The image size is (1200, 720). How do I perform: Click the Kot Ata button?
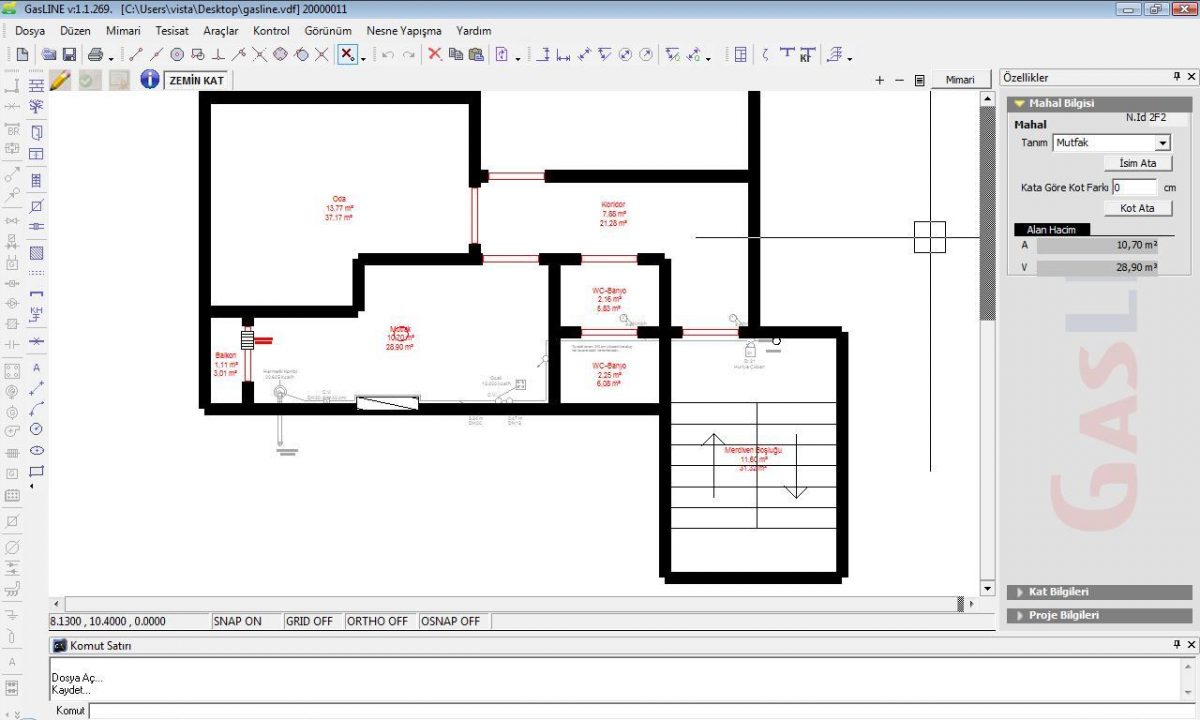click(1138, 208)
